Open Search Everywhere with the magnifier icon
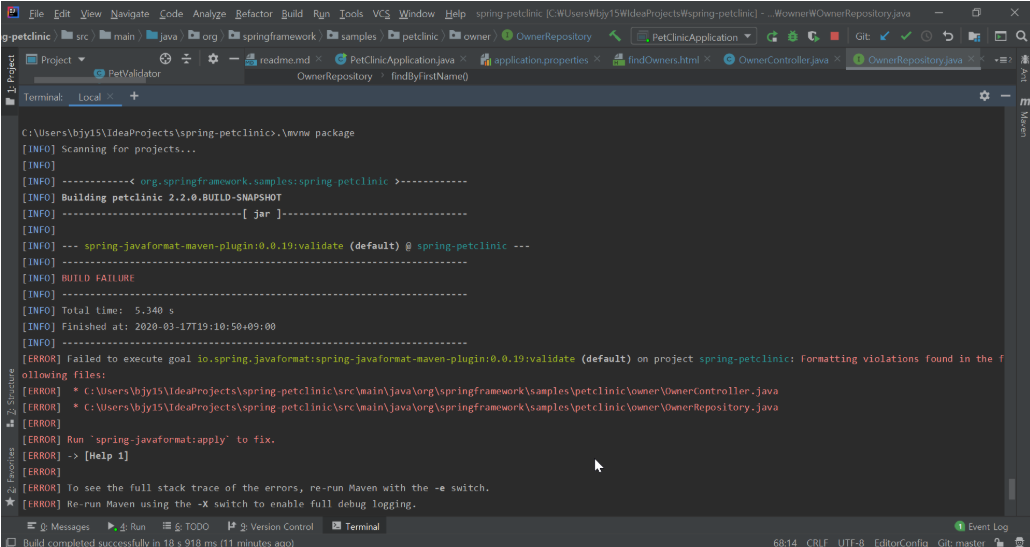Viewport: 1030px width, 547px height. 1021,37
